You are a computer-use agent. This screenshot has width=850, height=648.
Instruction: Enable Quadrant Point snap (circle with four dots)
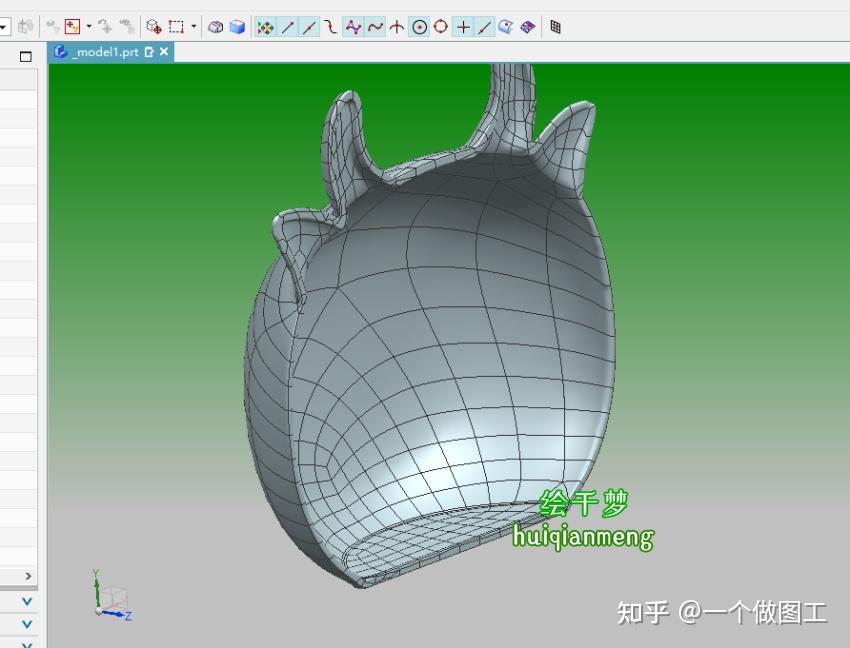(x=441, y=27)
